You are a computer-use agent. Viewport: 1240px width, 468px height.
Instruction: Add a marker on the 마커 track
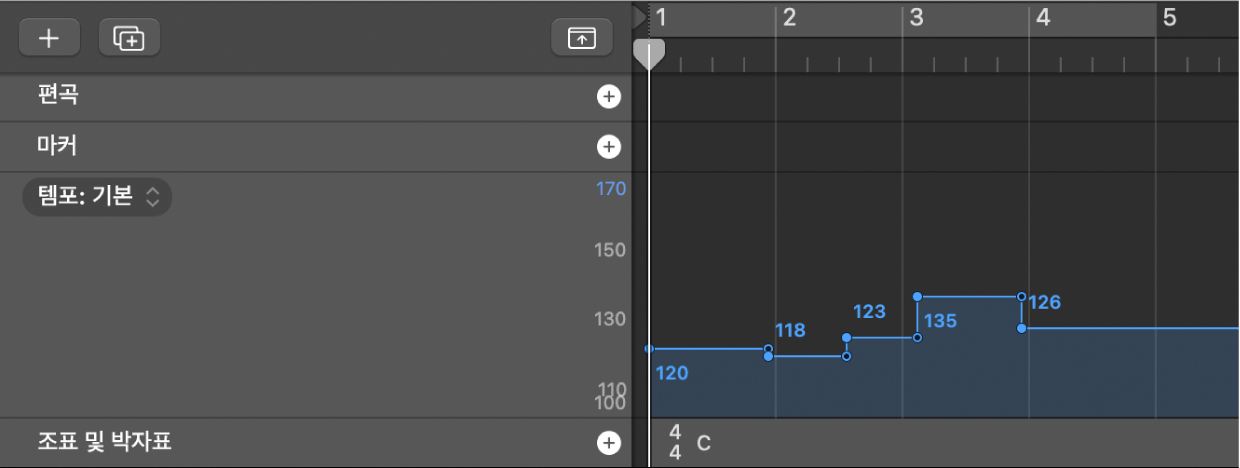(x=608, y=146)
